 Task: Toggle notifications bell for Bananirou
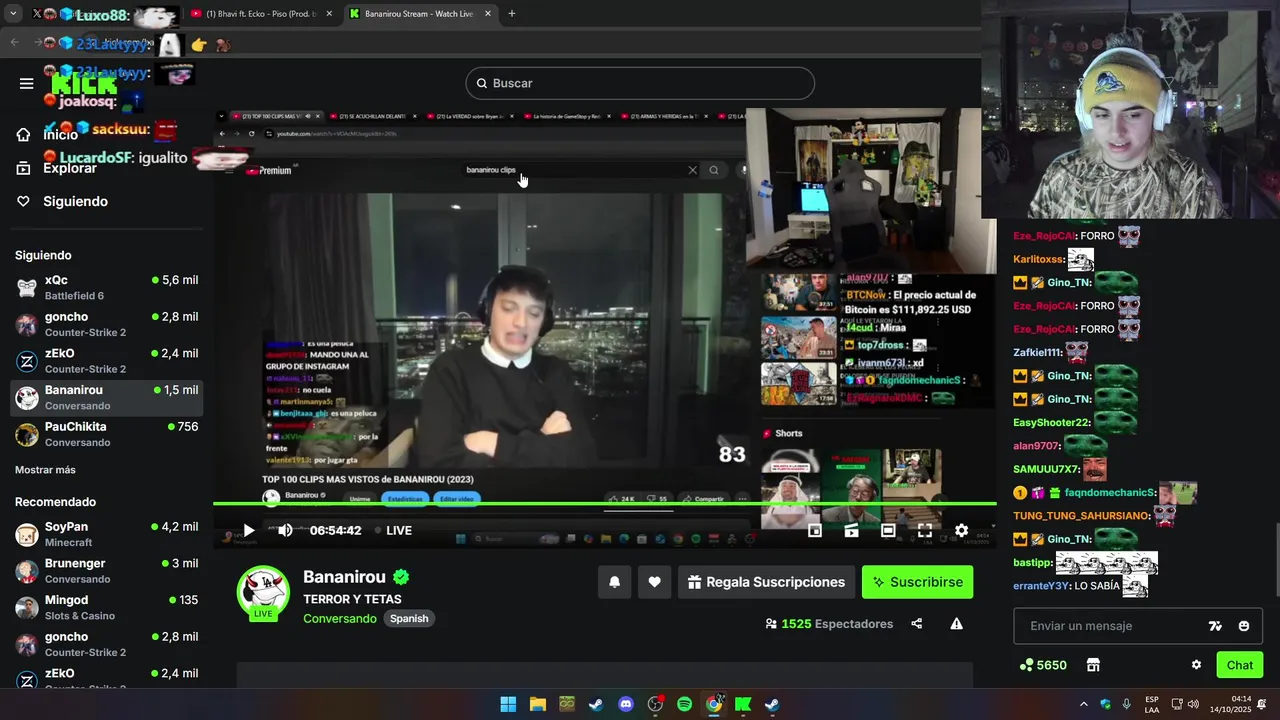pos(615,582)
